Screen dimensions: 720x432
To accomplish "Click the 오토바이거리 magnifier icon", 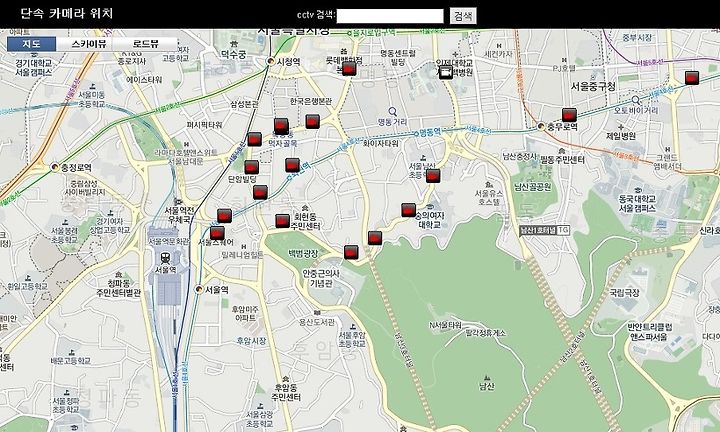I will tap(636, 100).
